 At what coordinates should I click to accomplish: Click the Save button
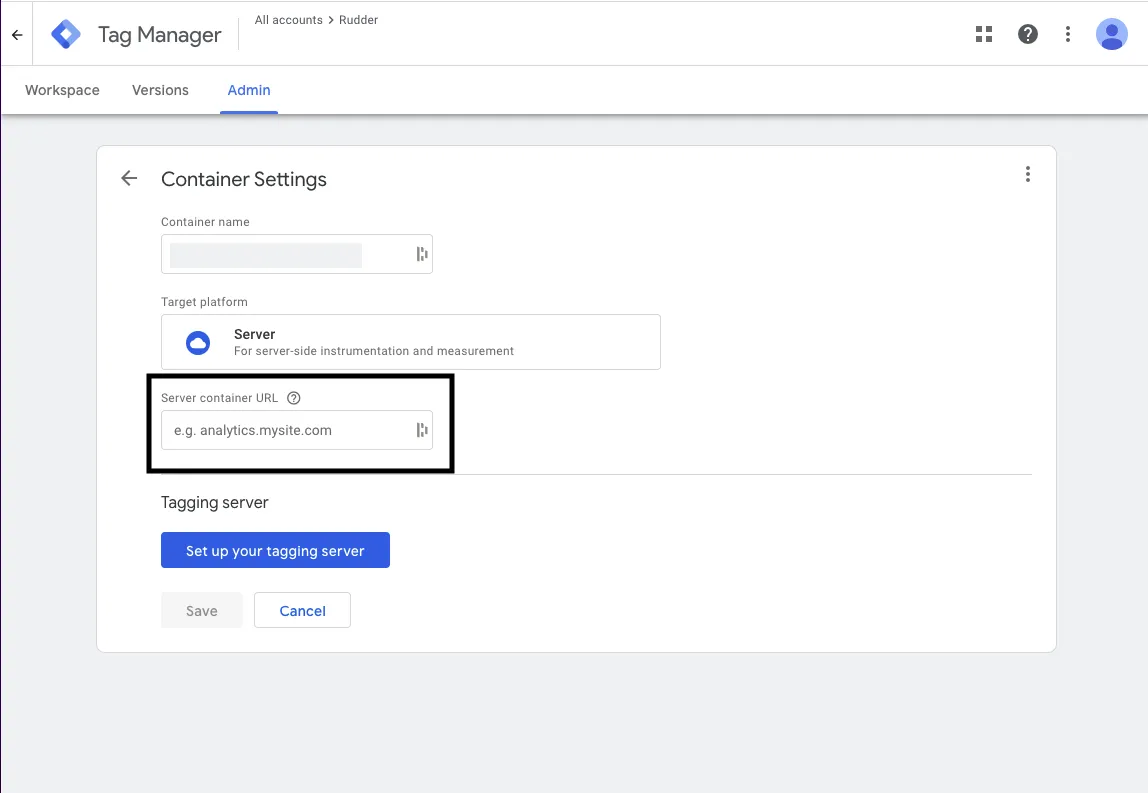[x=201, y=610]
